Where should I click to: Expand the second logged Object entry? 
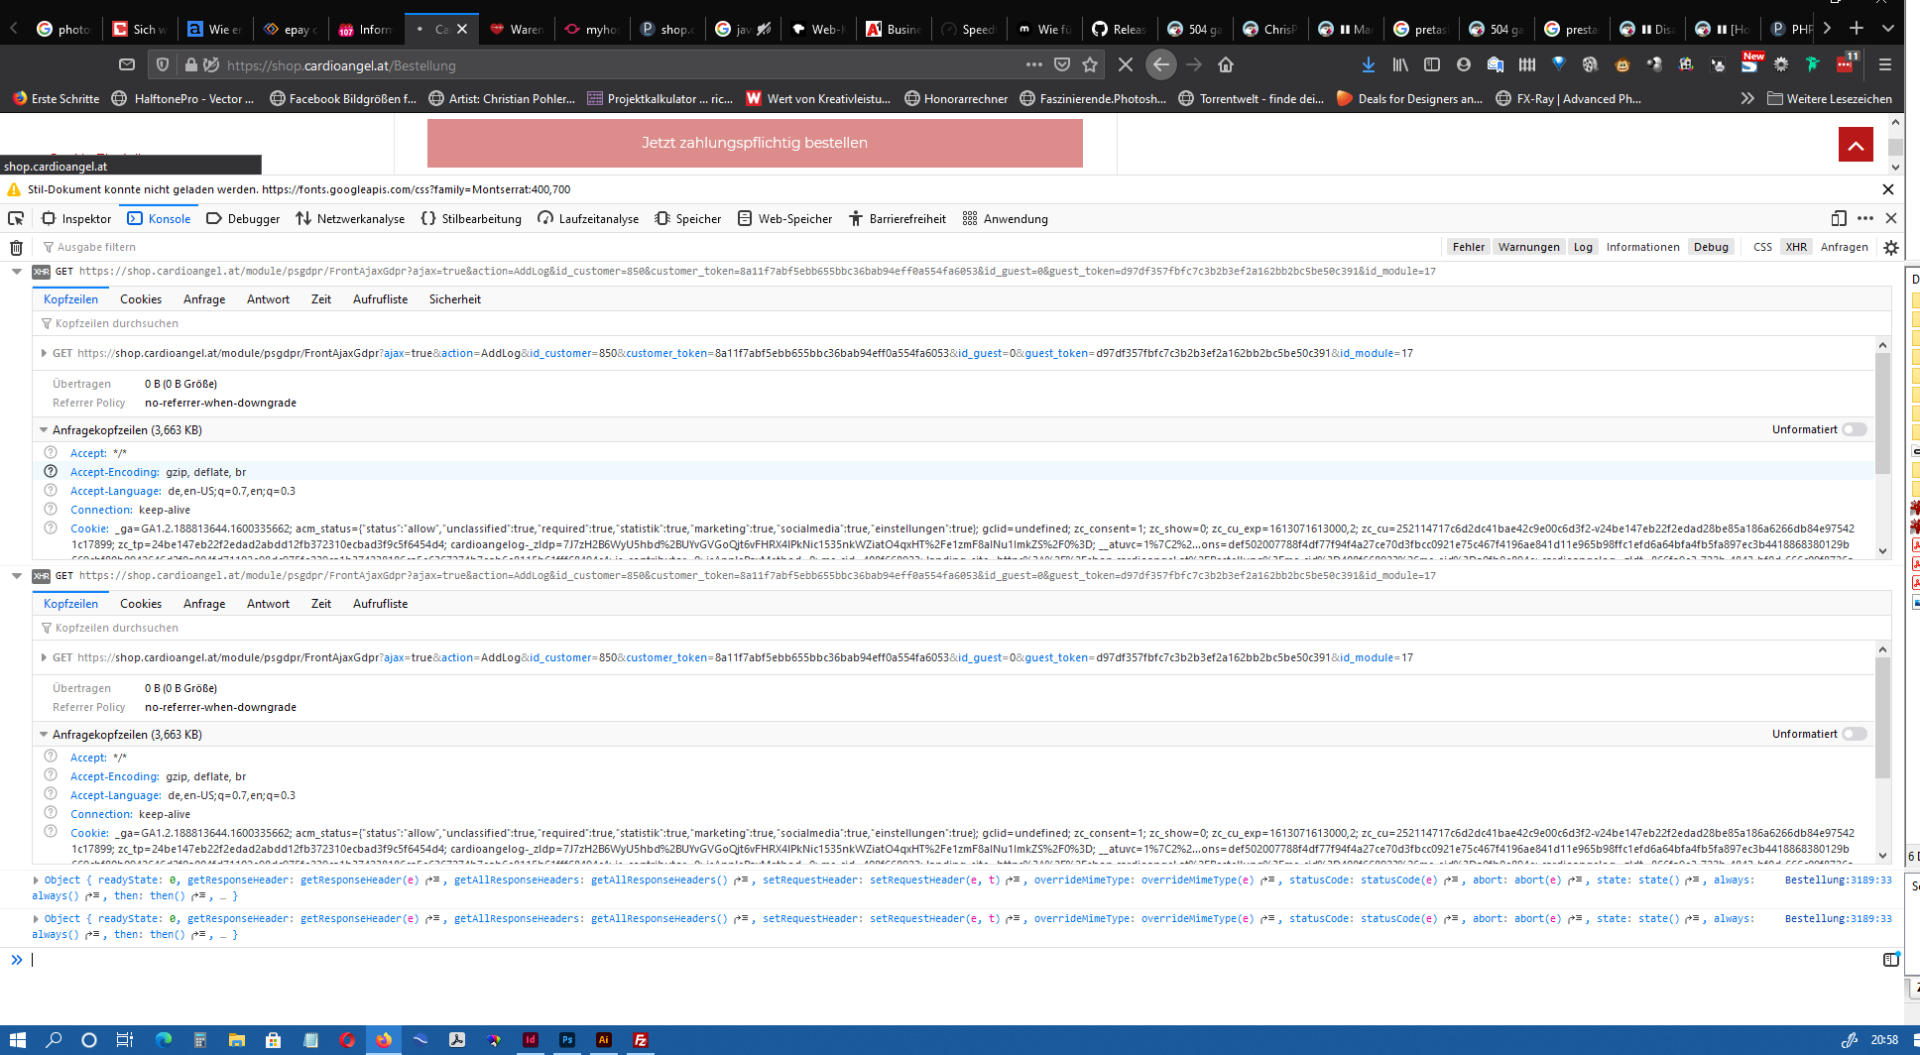tap(36, 918)
